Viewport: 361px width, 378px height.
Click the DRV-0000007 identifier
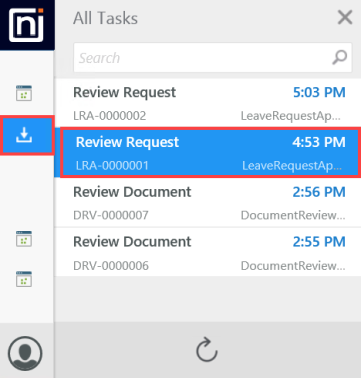[x=111, y=215]
